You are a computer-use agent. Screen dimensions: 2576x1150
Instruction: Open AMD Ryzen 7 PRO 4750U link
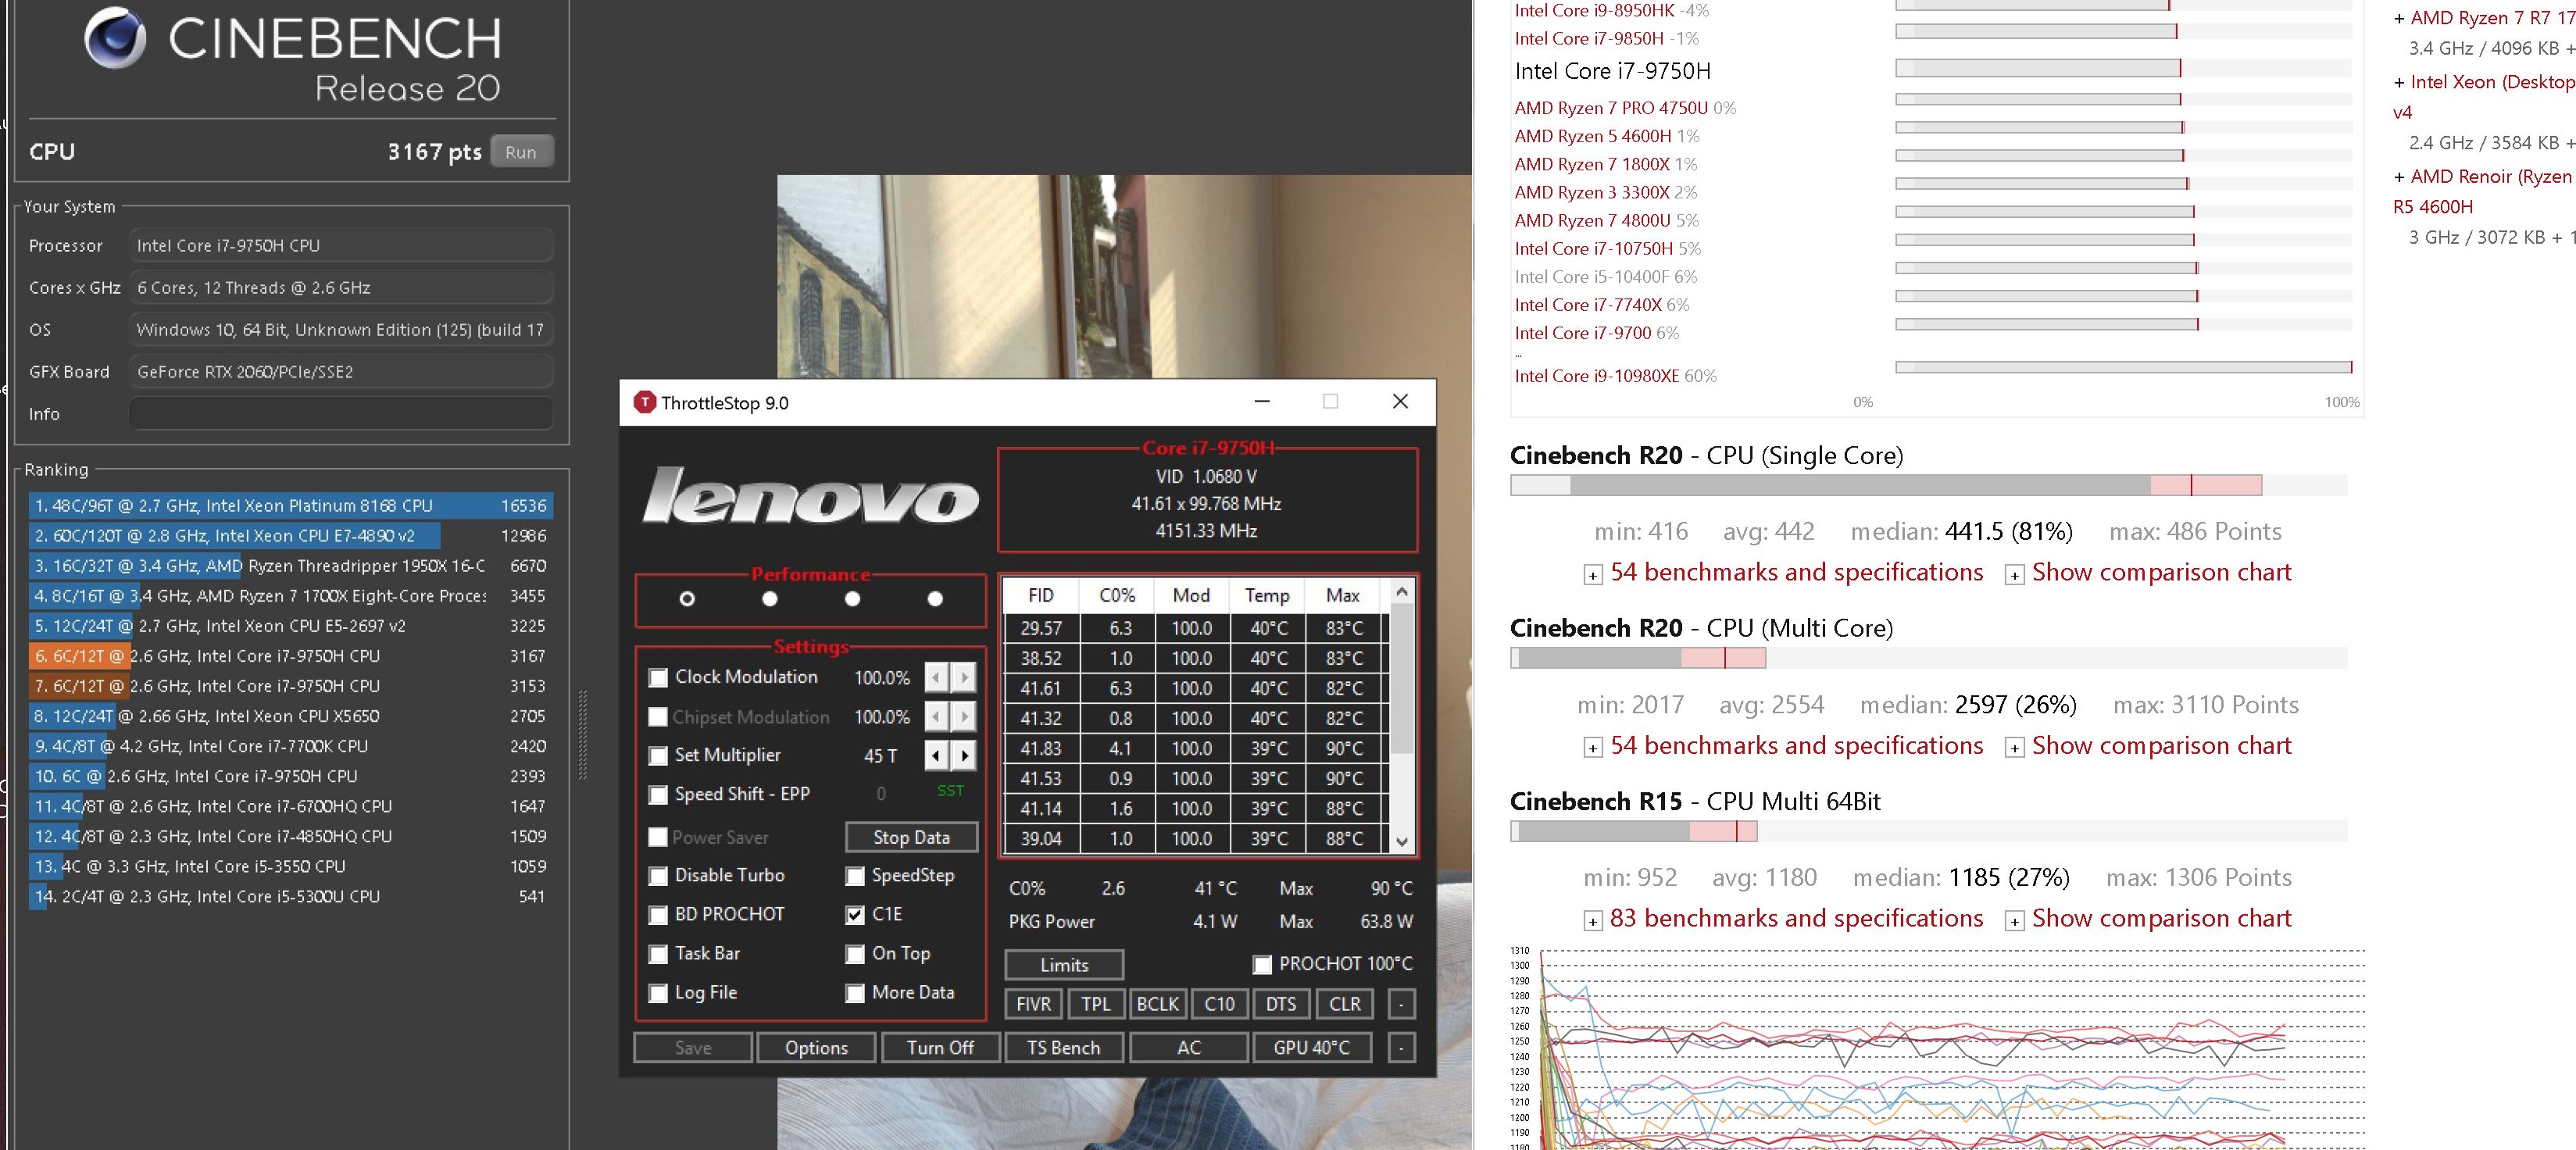(1611, 108)
